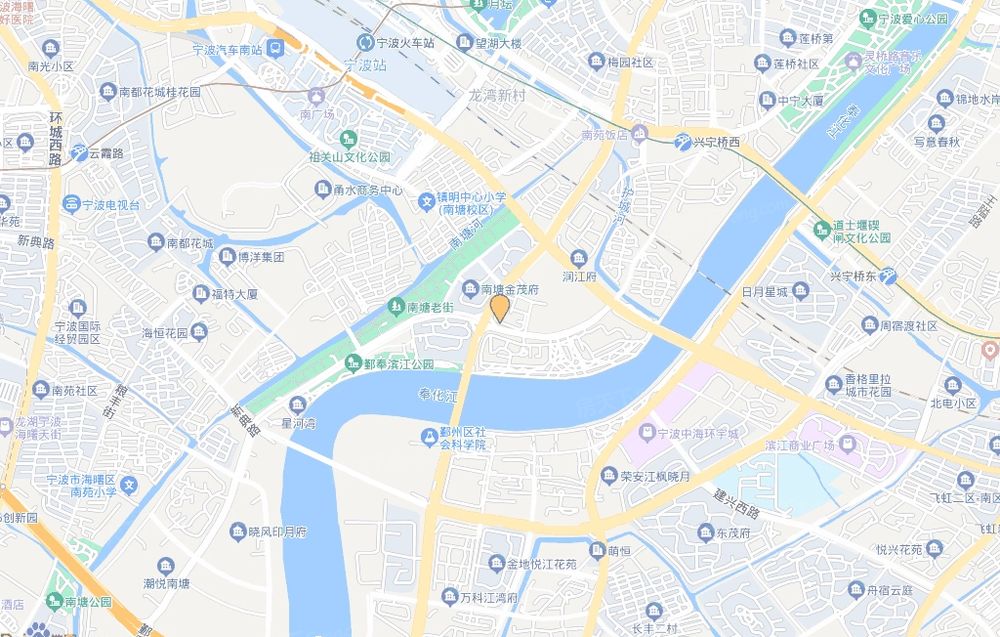1000x637 pixels.
Task: Click the 宁波电视台 TV station icon
Action: click(x=71, y=205)
